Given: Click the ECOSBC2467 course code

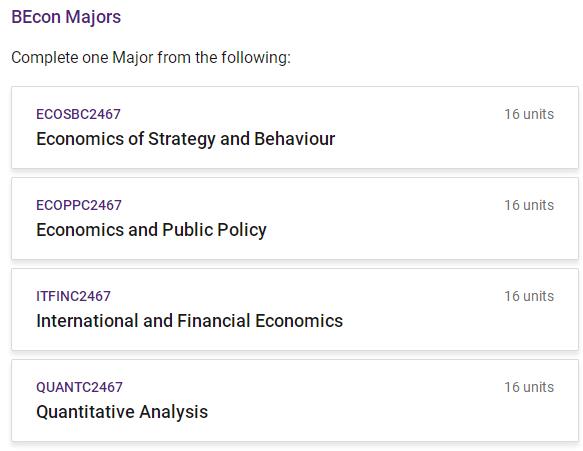Looking at the screenshot, I should [x=78, y=114].
